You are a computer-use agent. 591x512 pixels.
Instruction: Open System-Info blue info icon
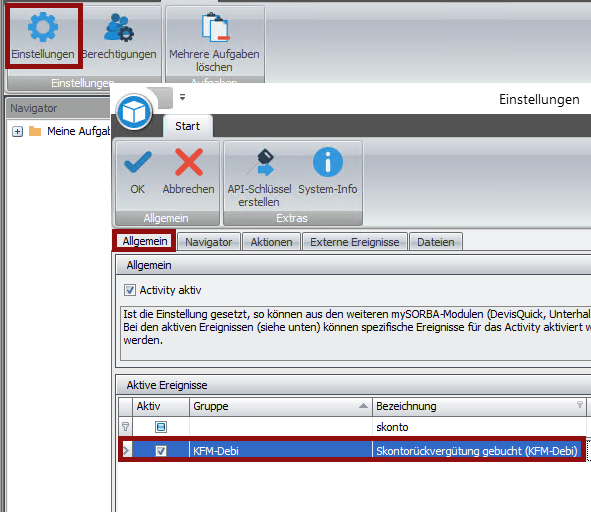coord(328,162)
